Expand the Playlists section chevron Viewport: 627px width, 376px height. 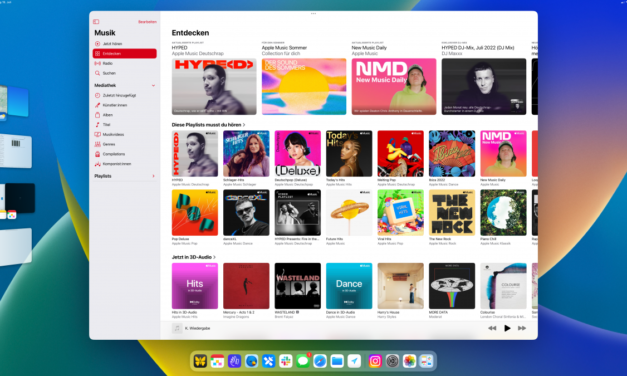[153, 176]
